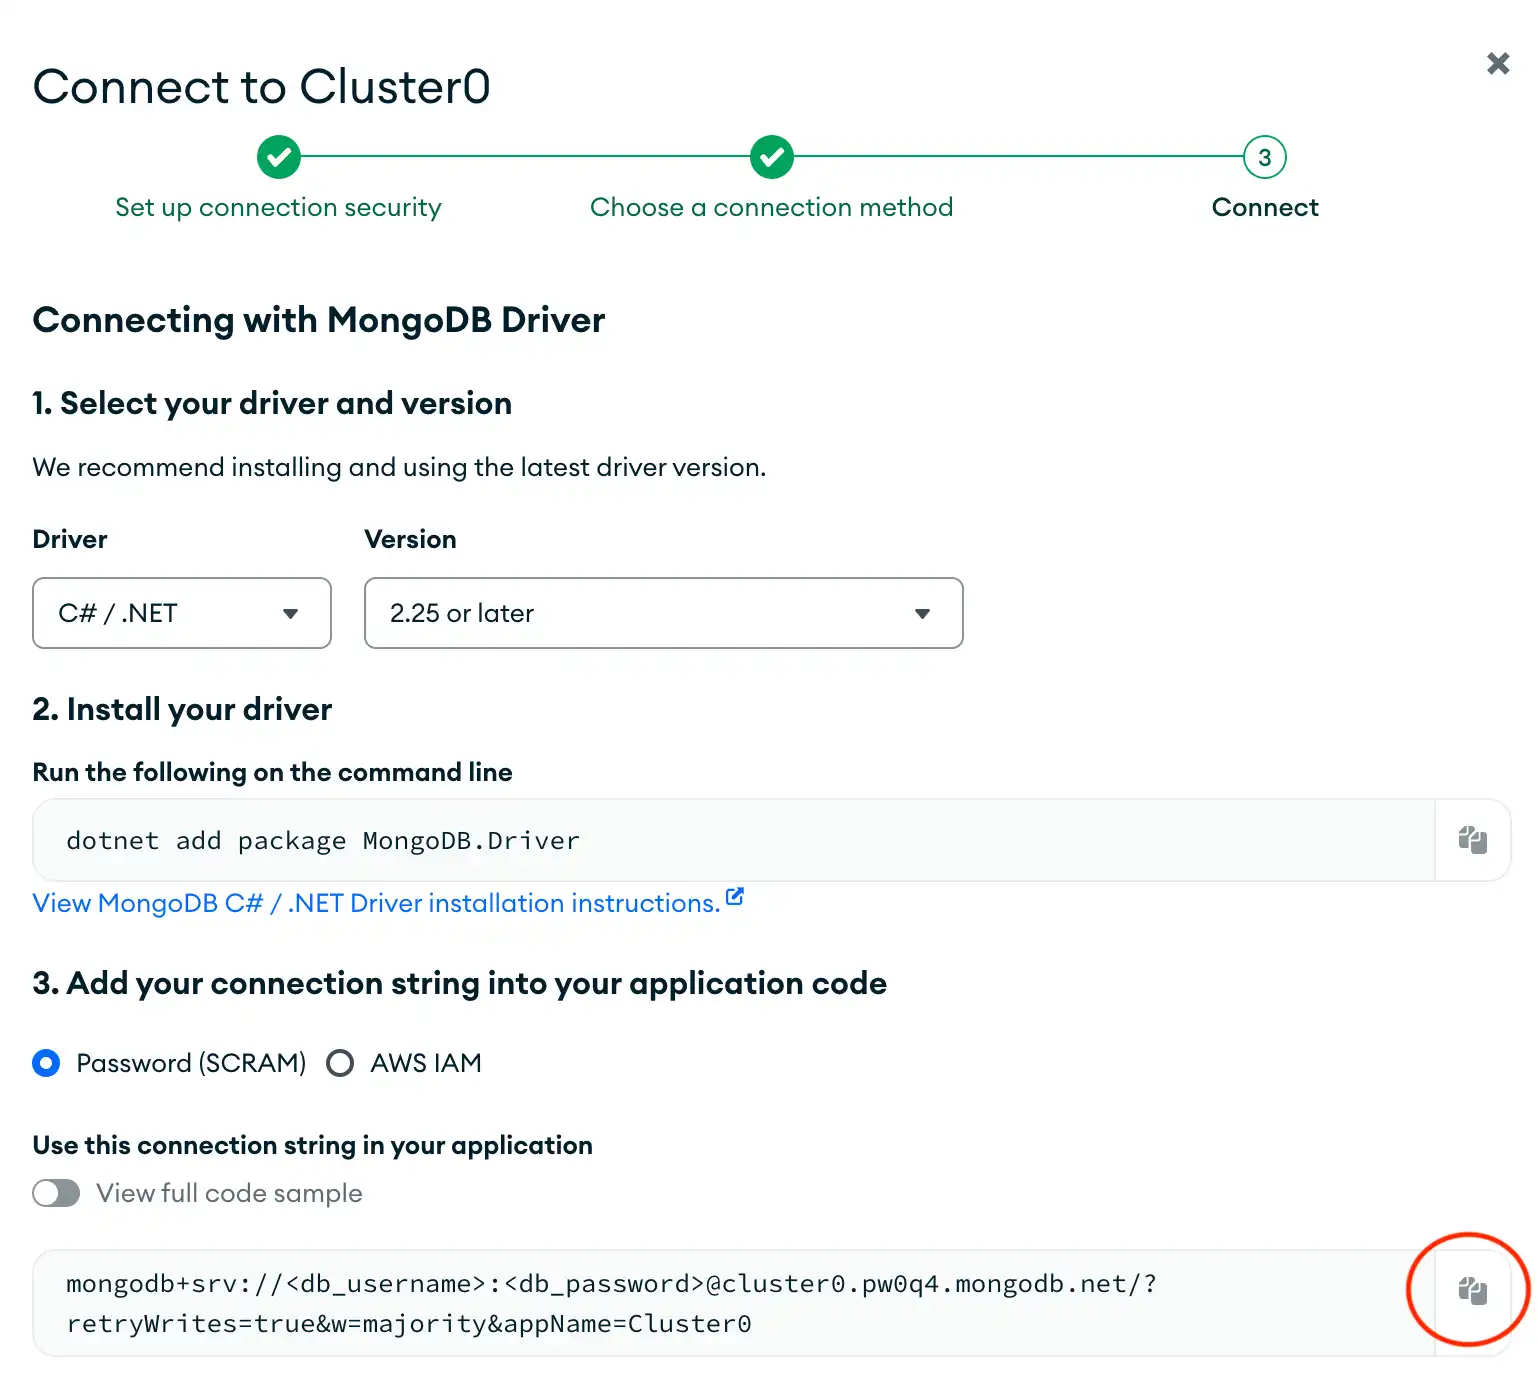This screenshot has height=1384, width=1538.
Task: Select the AWS IAM option
Action: (x=340, y=1063)
